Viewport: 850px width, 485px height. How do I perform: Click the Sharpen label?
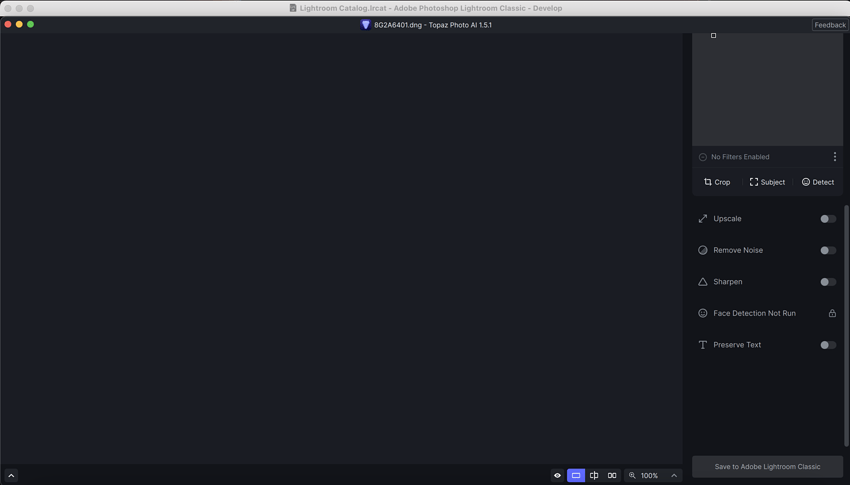(727, 282)
